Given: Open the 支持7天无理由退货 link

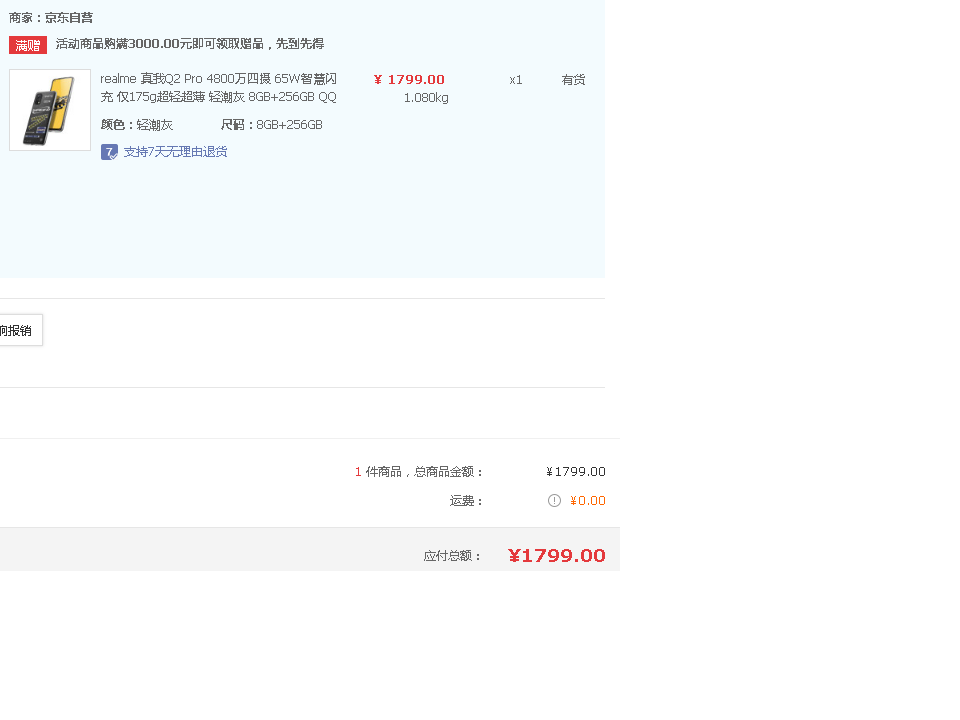Looking at the screenshot, I should (176, 152).
